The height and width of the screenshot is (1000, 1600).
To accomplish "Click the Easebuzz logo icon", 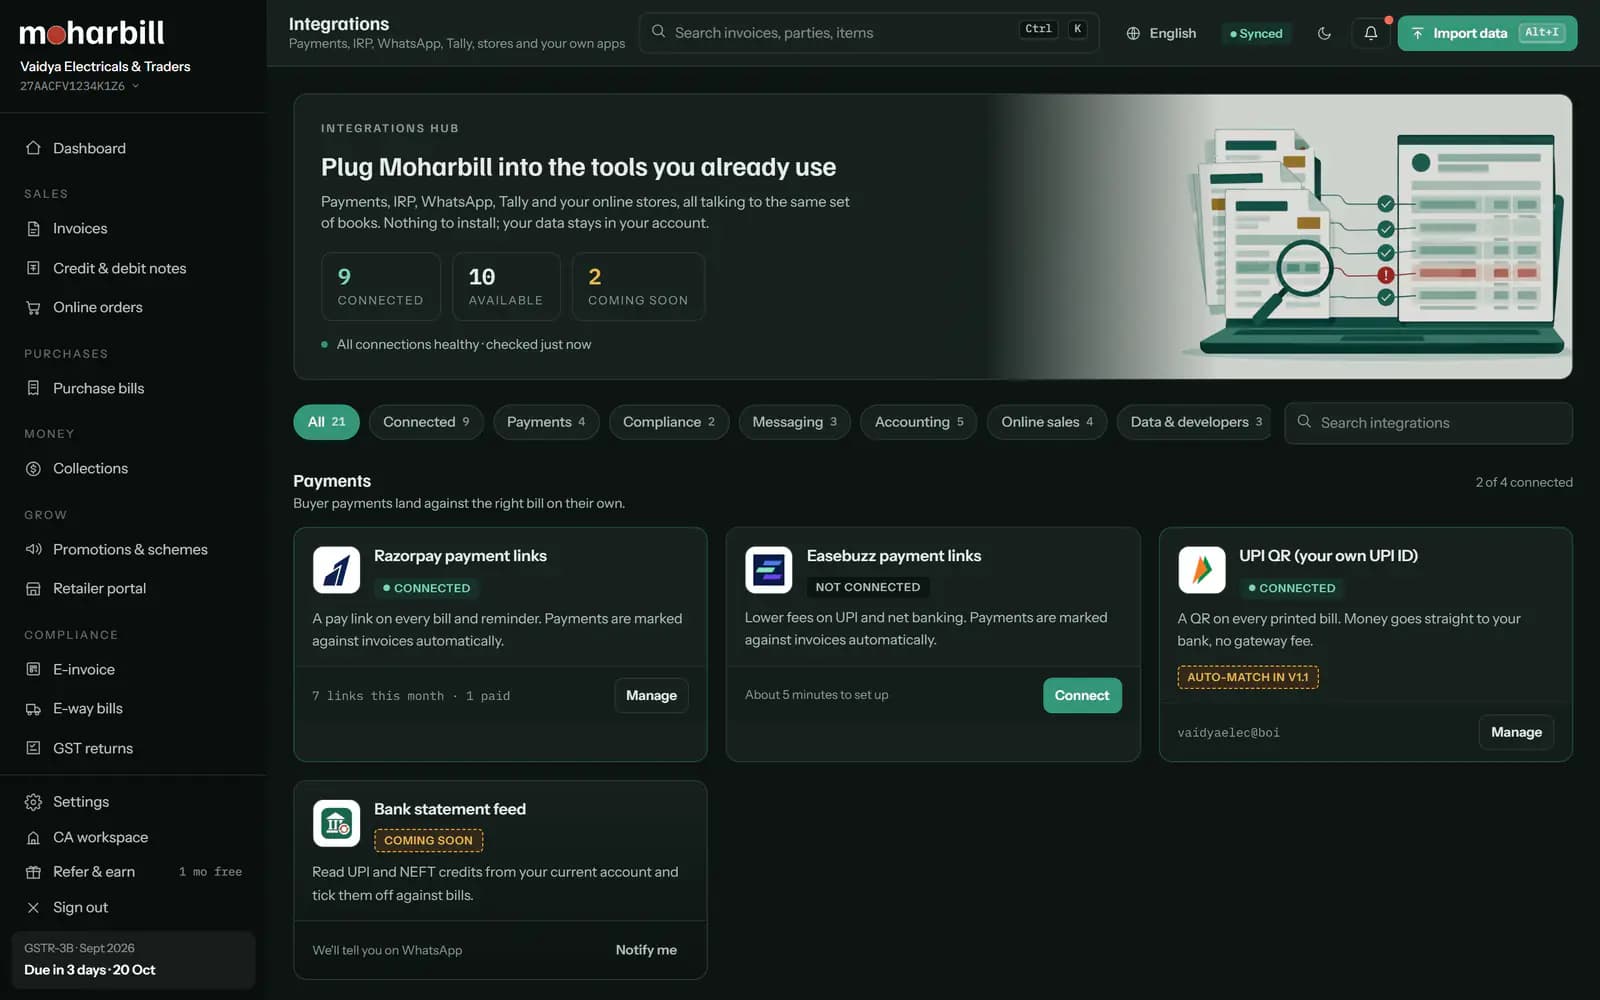I will pos(769,570).
